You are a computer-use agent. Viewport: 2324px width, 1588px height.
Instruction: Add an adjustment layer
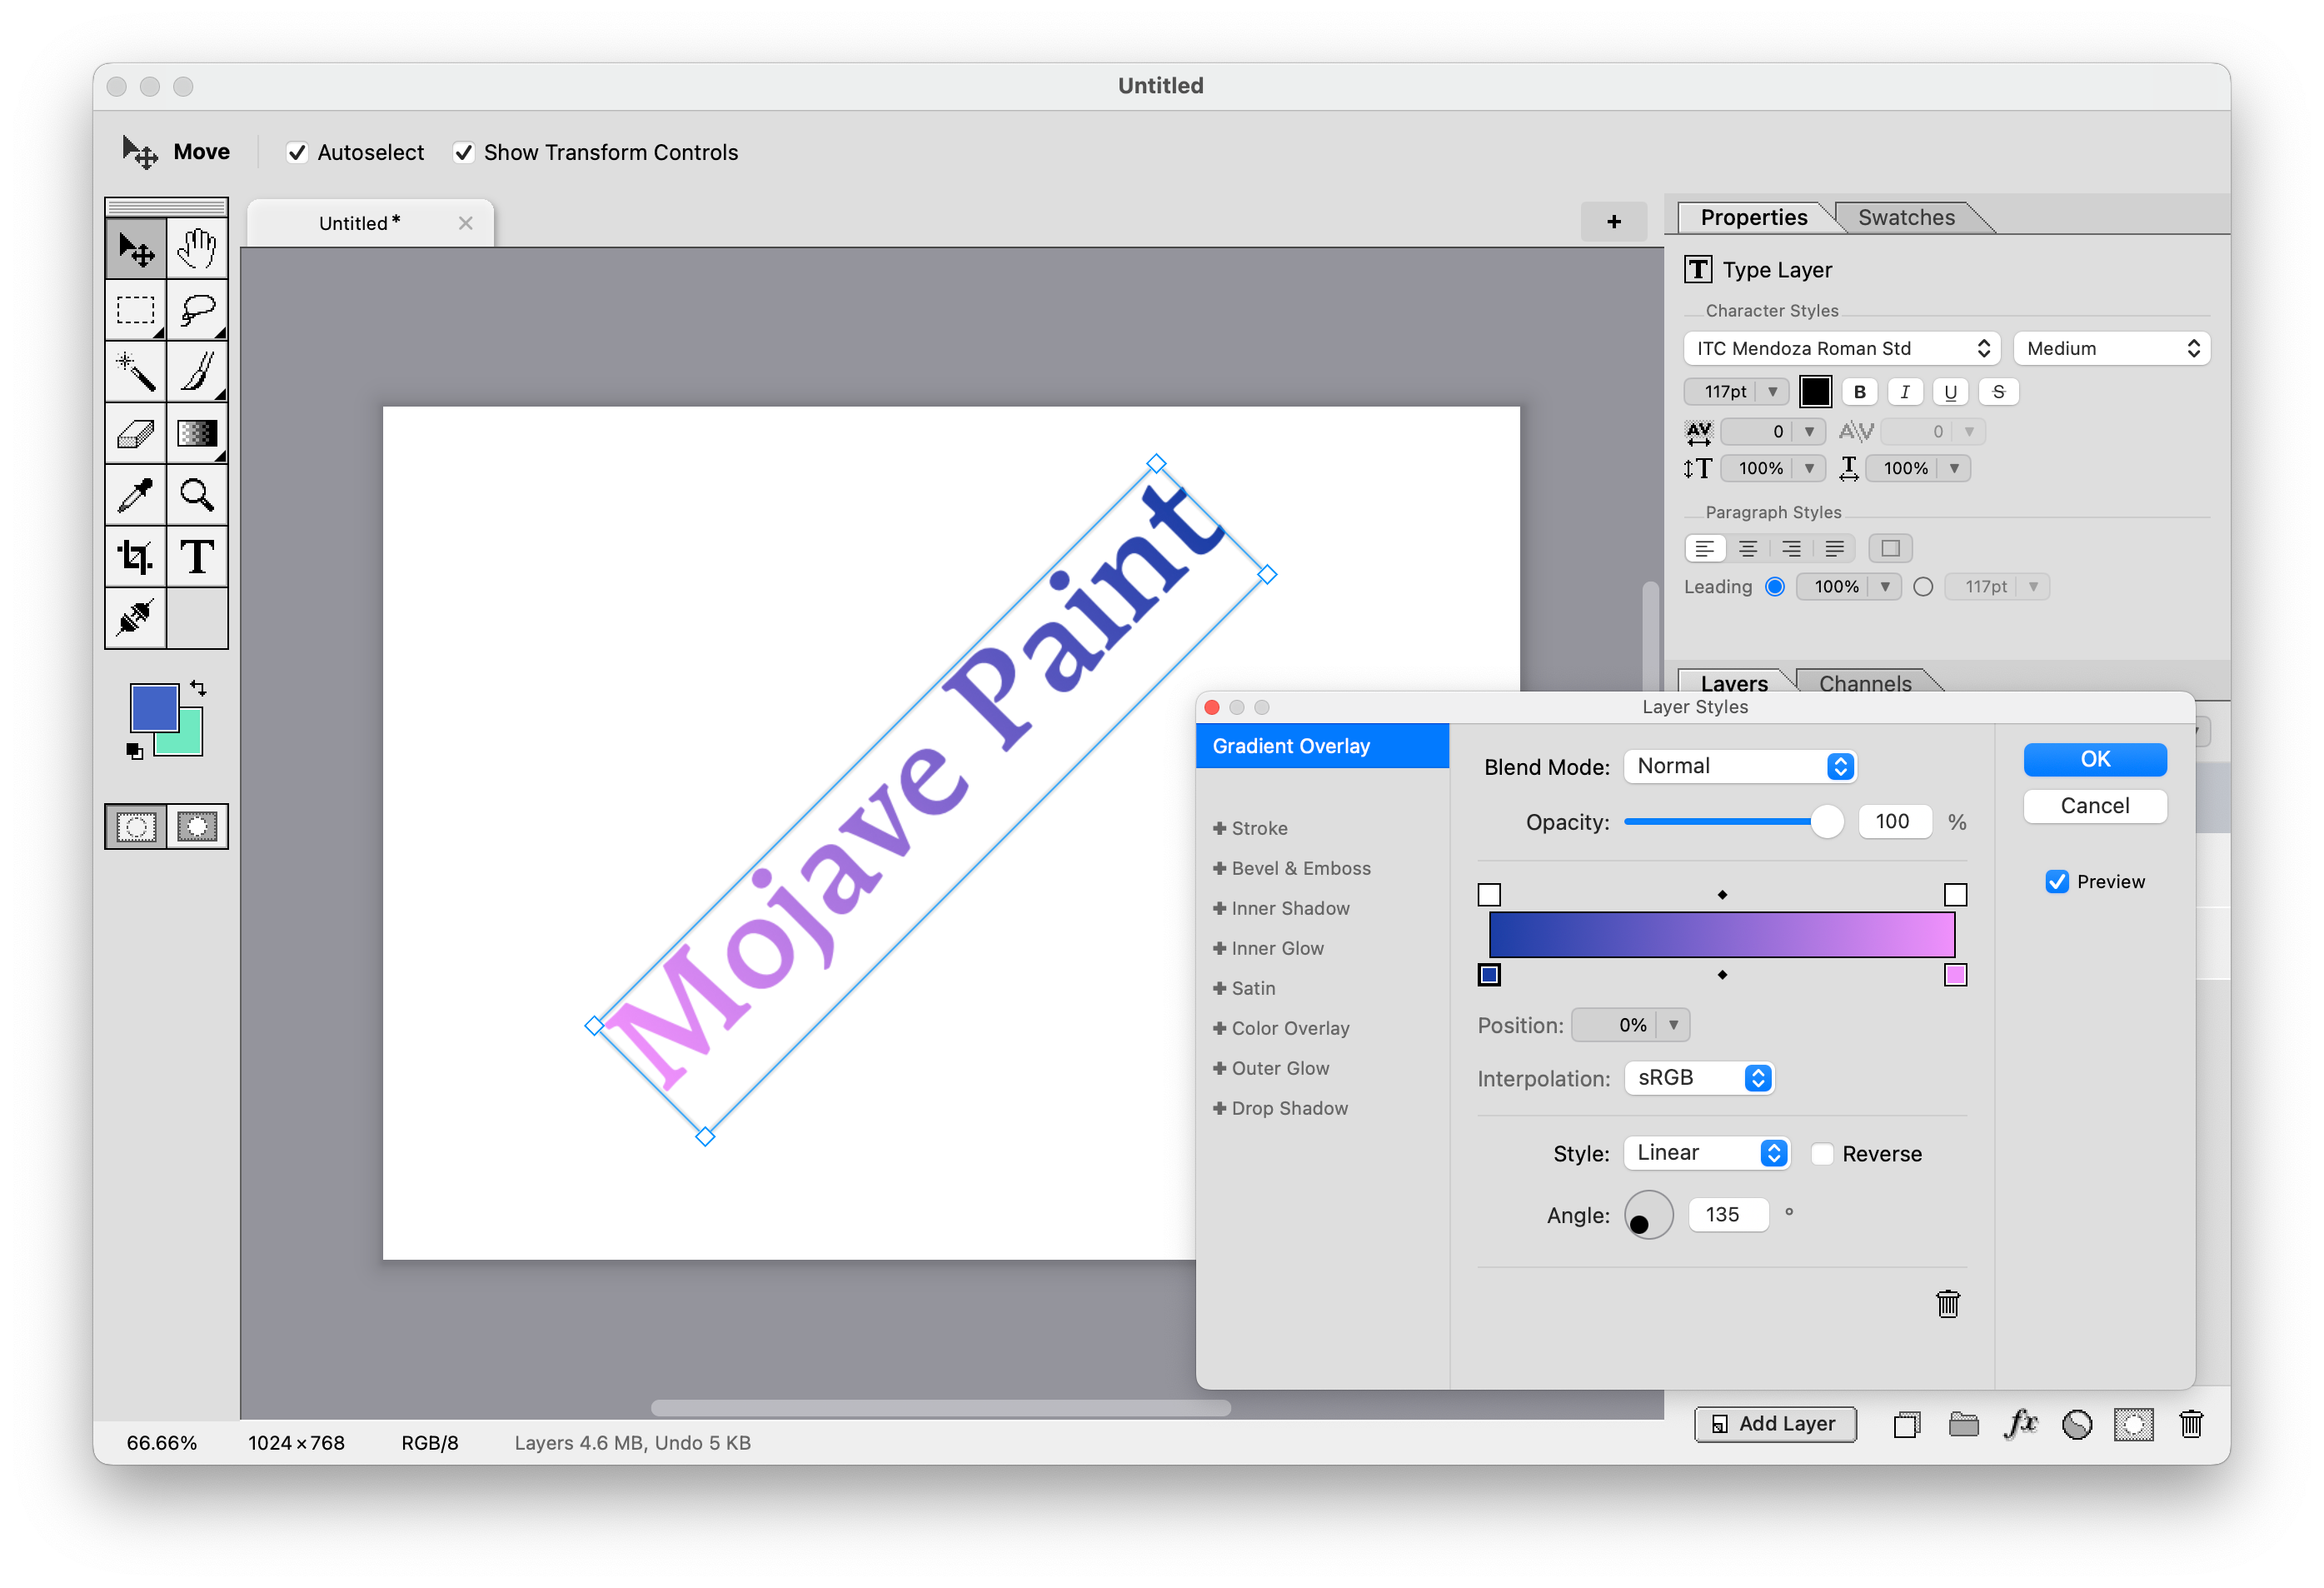pyautogui.click(x=2077, y=1424)
